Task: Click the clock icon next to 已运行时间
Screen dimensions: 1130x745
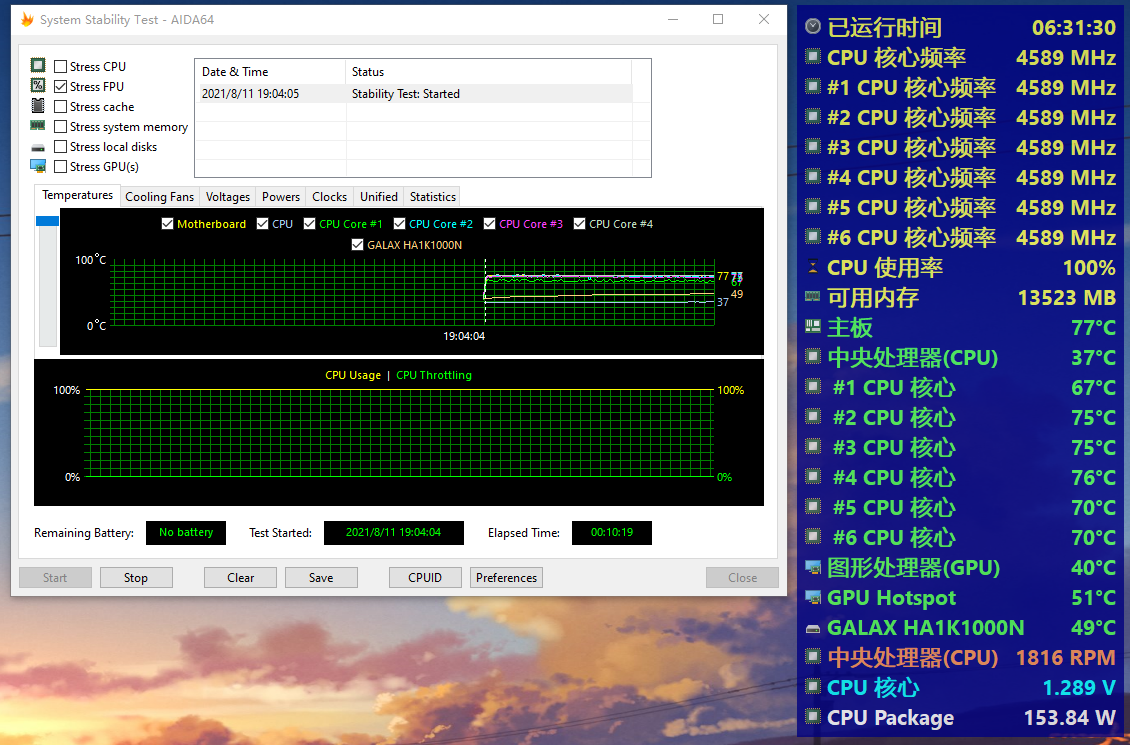Action: coord(813,28)
